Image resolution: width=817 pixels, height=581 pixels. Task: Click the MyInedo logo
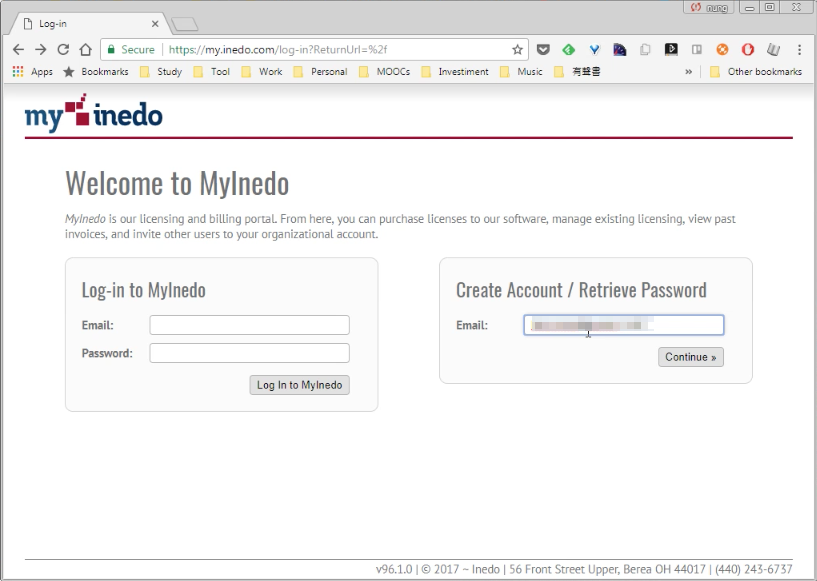(x=94, y=113)
